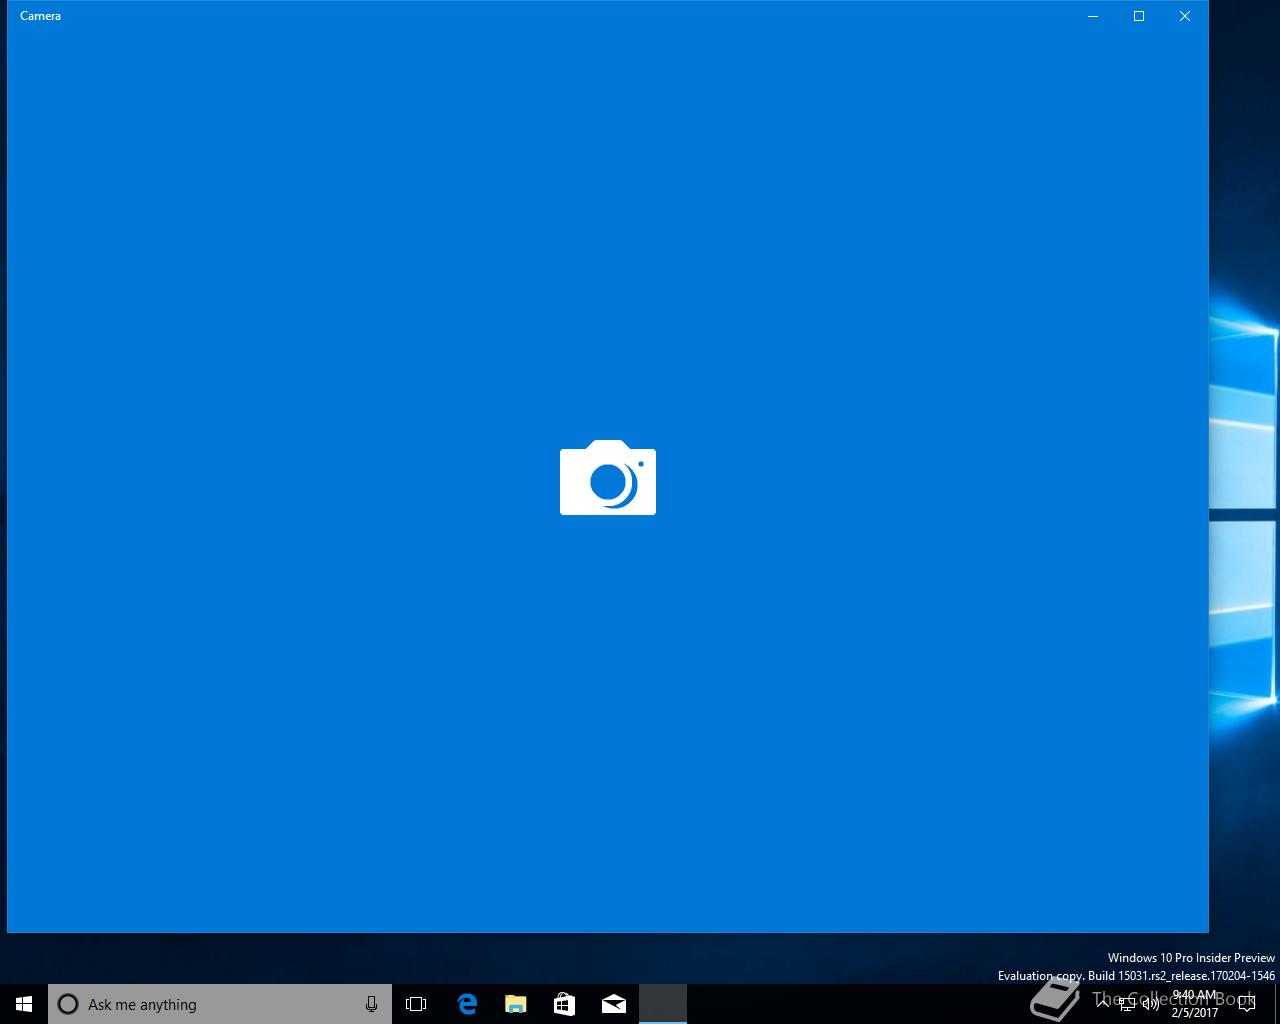The image size is (1280, 1024).
Task: Minimize the Camera window
Action: [x=1093, y=16]
